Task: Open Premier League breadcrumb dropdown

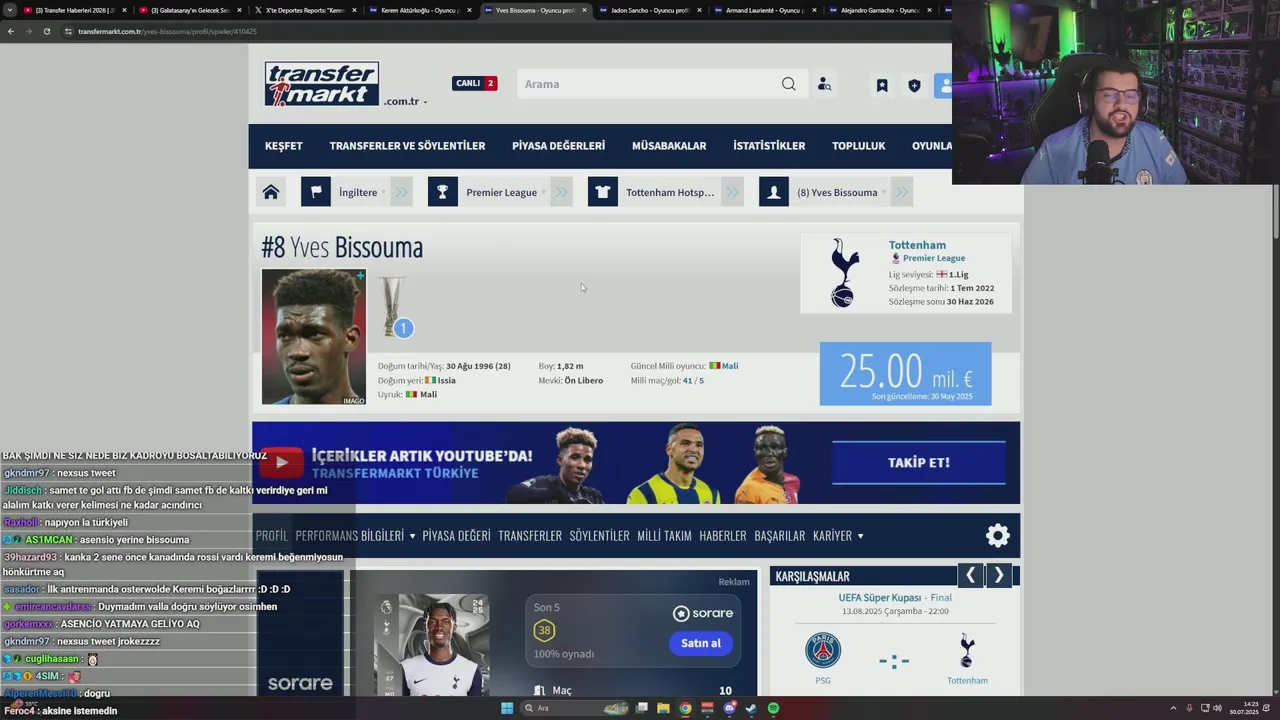Action: point(505,192)
